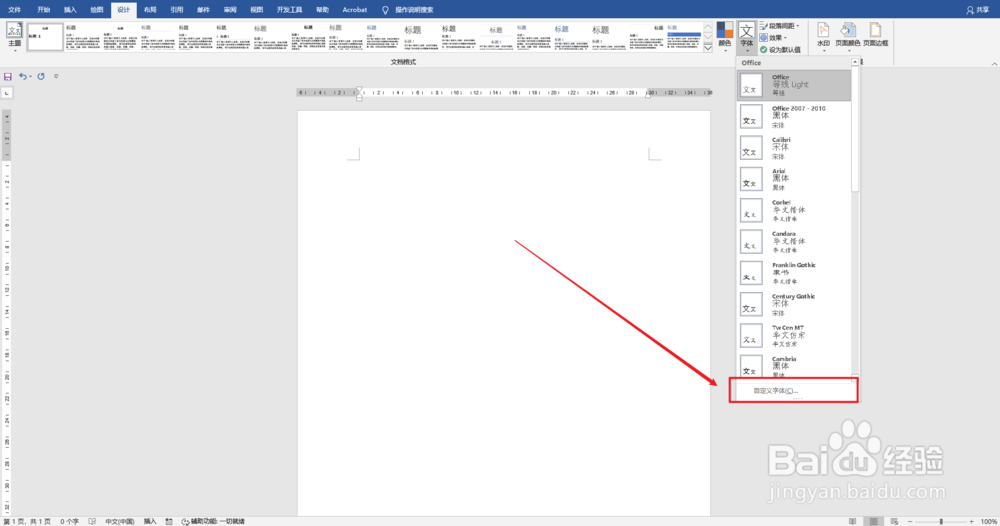Select the Cambria font theme
Screen dimensions: 1000x526
794,365
